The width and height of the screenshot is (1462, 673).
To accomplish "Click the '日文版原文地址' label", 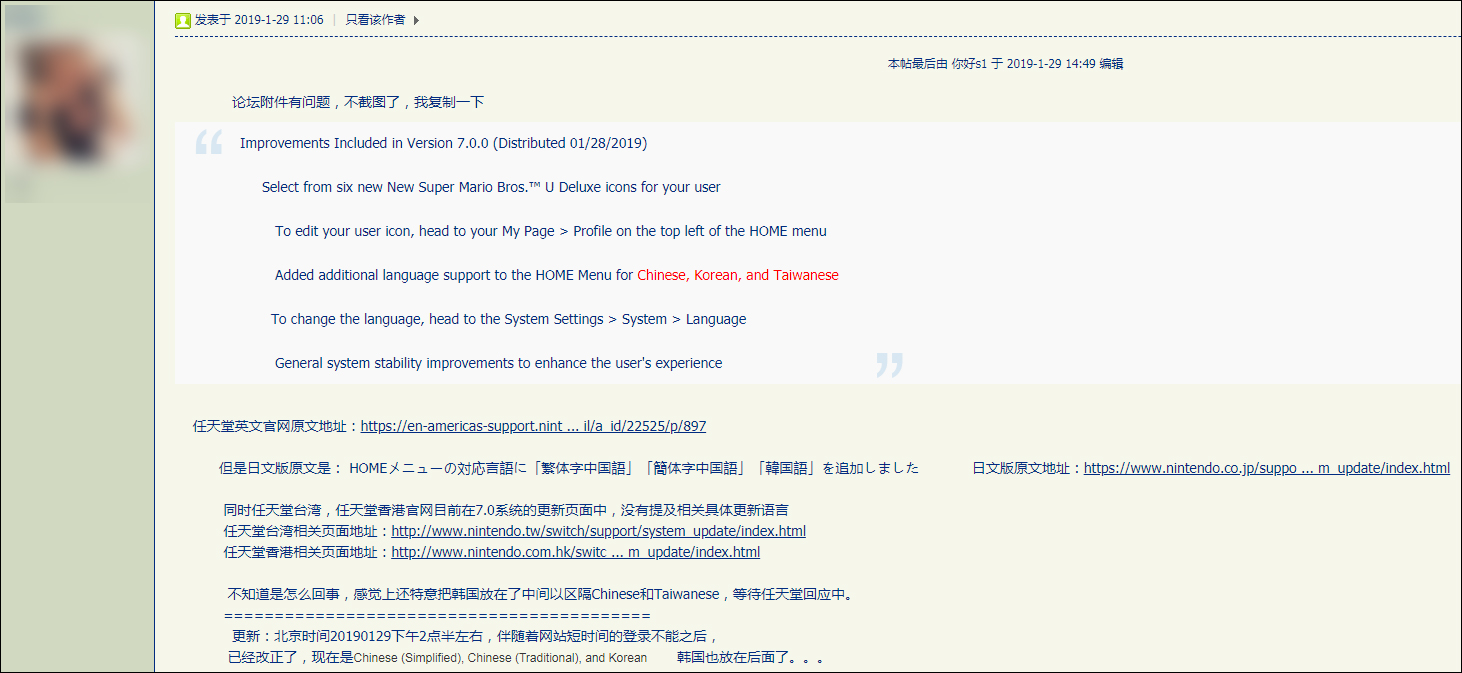I will 1027,468.
